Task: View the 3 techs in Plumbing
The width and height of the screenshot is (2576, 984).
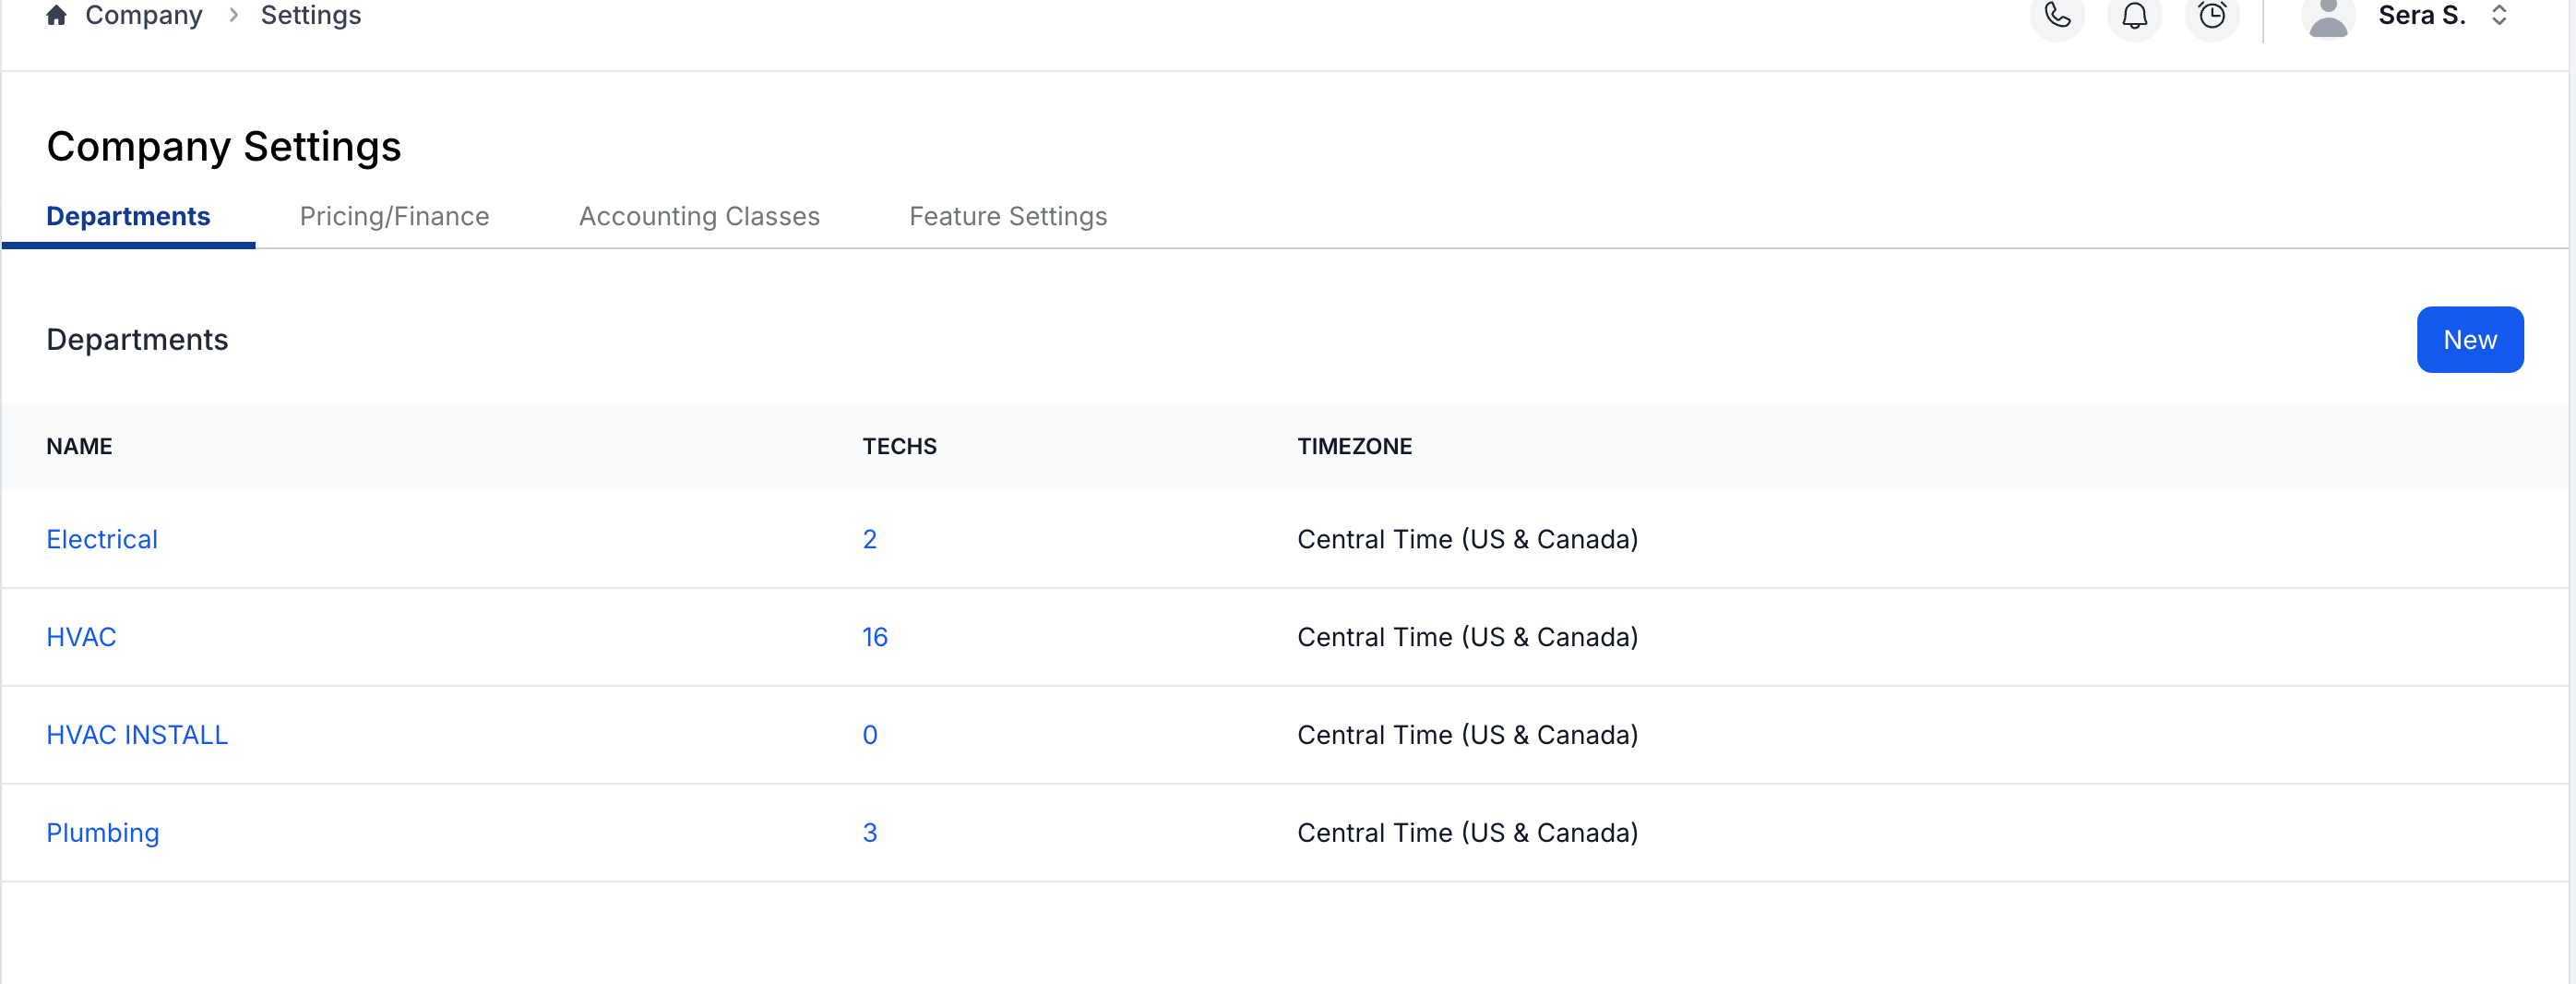Action: point(870,833)
